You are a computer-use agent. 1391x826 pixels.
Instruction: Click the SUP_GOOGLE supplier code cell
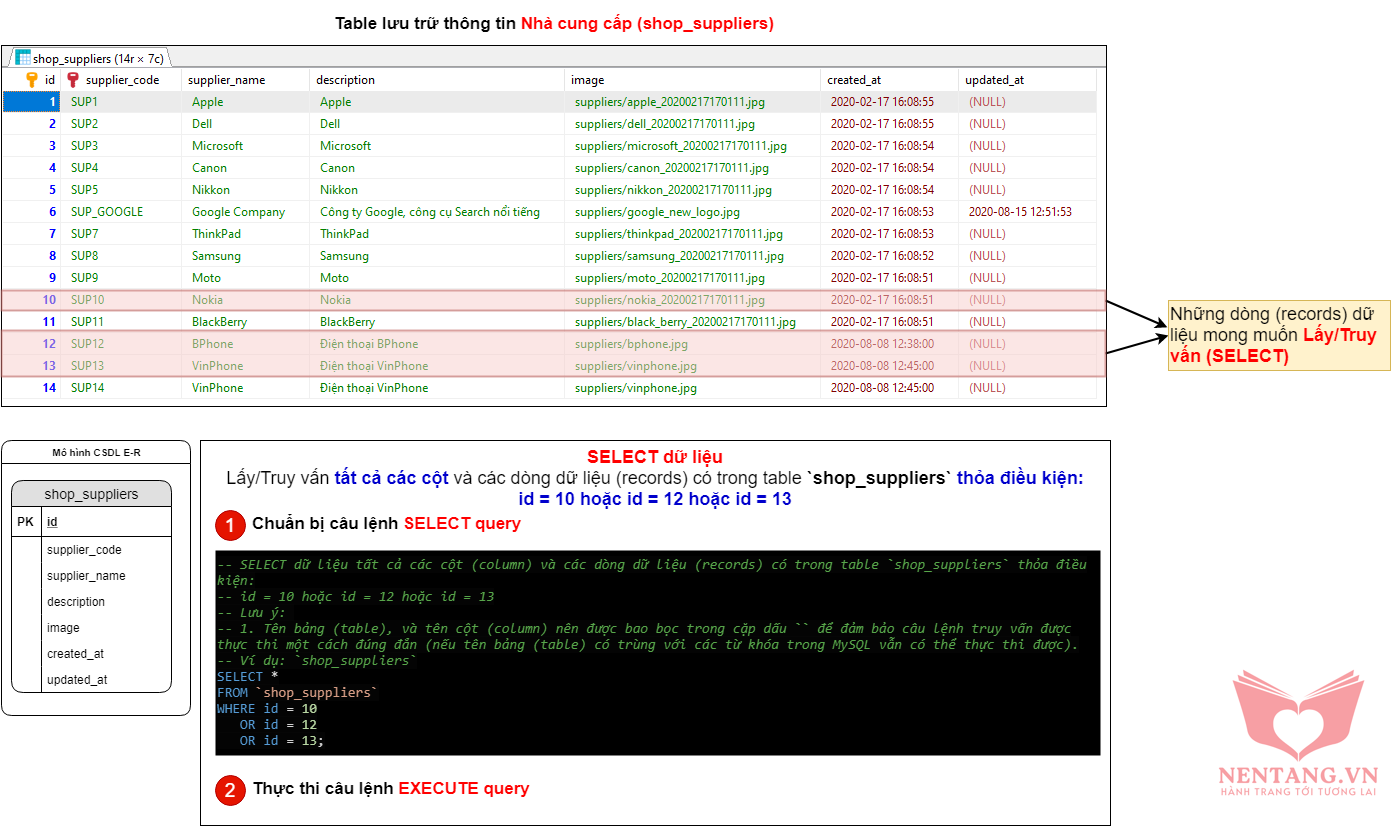107,212
